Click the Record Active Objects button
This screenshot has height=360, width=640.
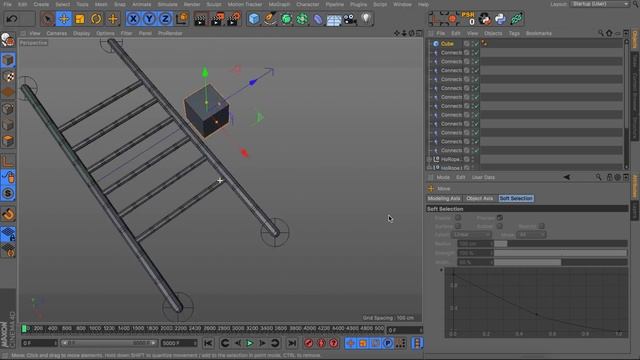coord(309,343)
